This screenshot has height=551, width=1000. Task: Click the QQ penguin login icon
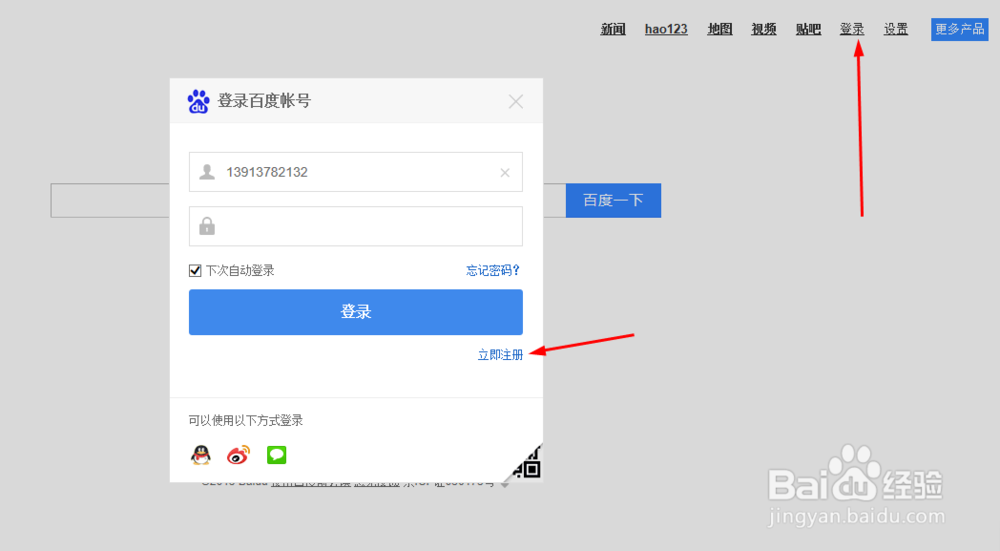pyautogui.click(x=201, y=455)
